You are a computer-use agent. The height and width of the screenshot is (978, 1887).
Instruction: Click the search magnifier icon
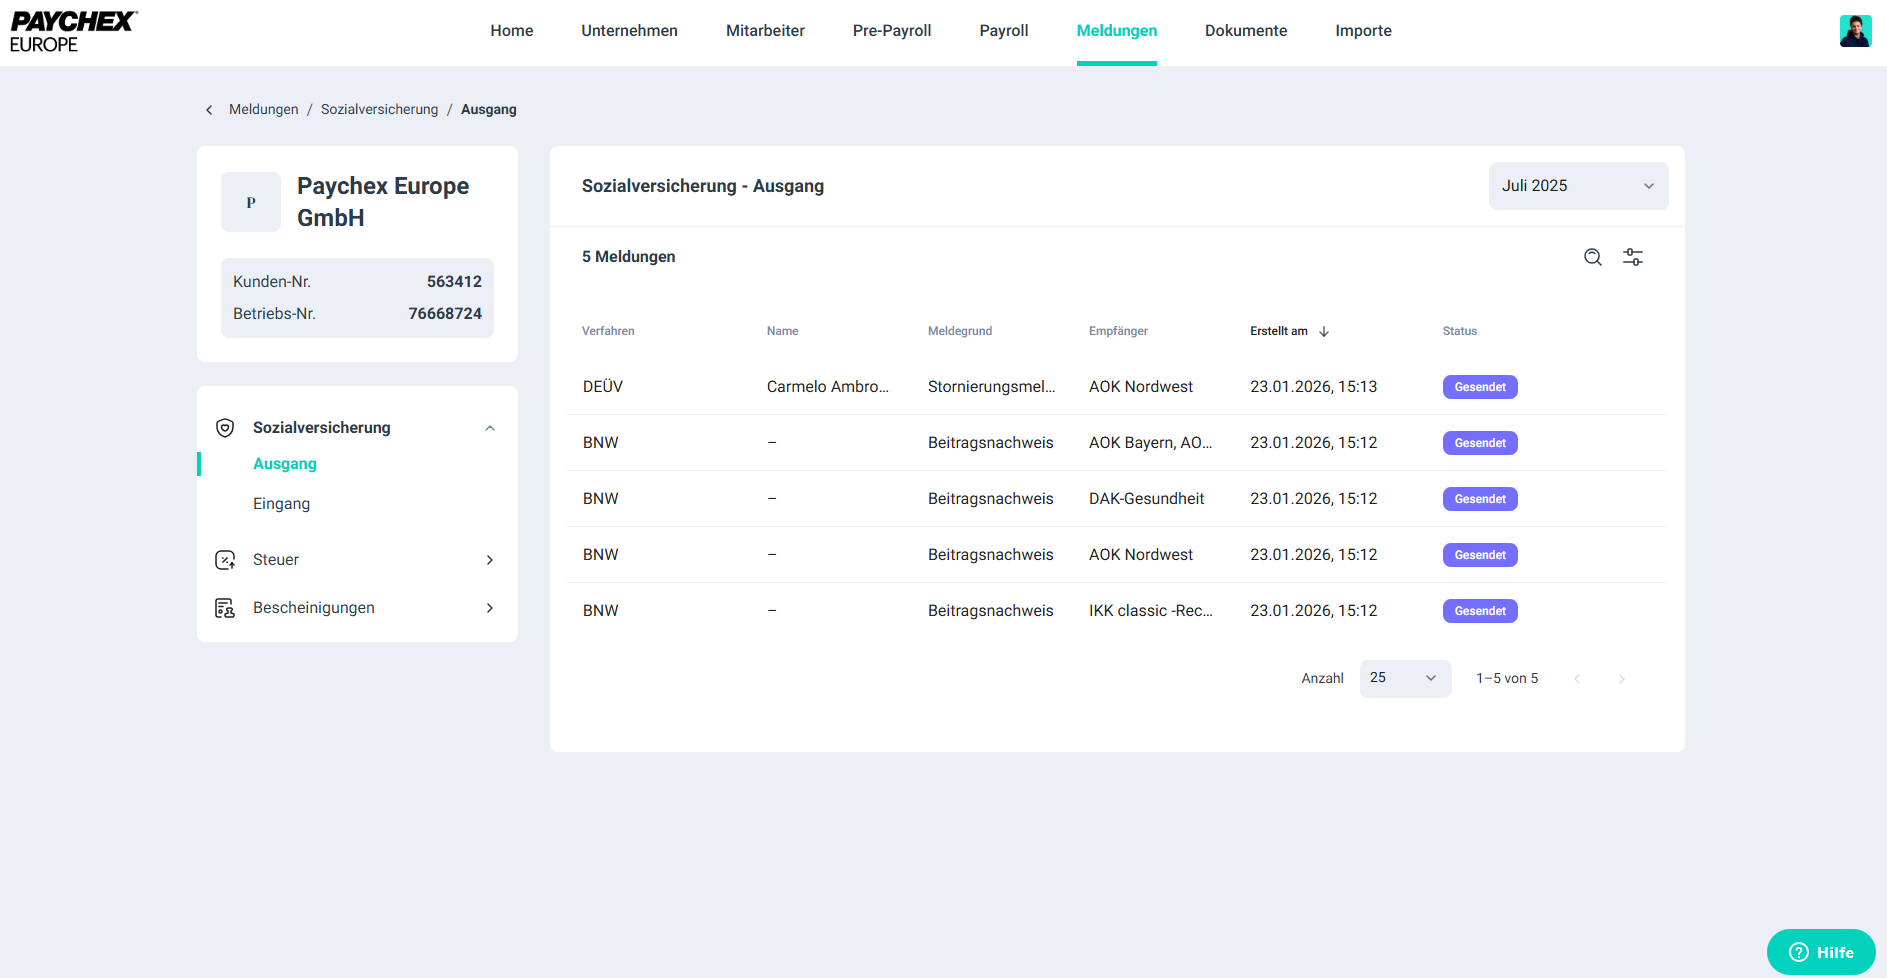pyautogui.click(x=1593, y=257)
